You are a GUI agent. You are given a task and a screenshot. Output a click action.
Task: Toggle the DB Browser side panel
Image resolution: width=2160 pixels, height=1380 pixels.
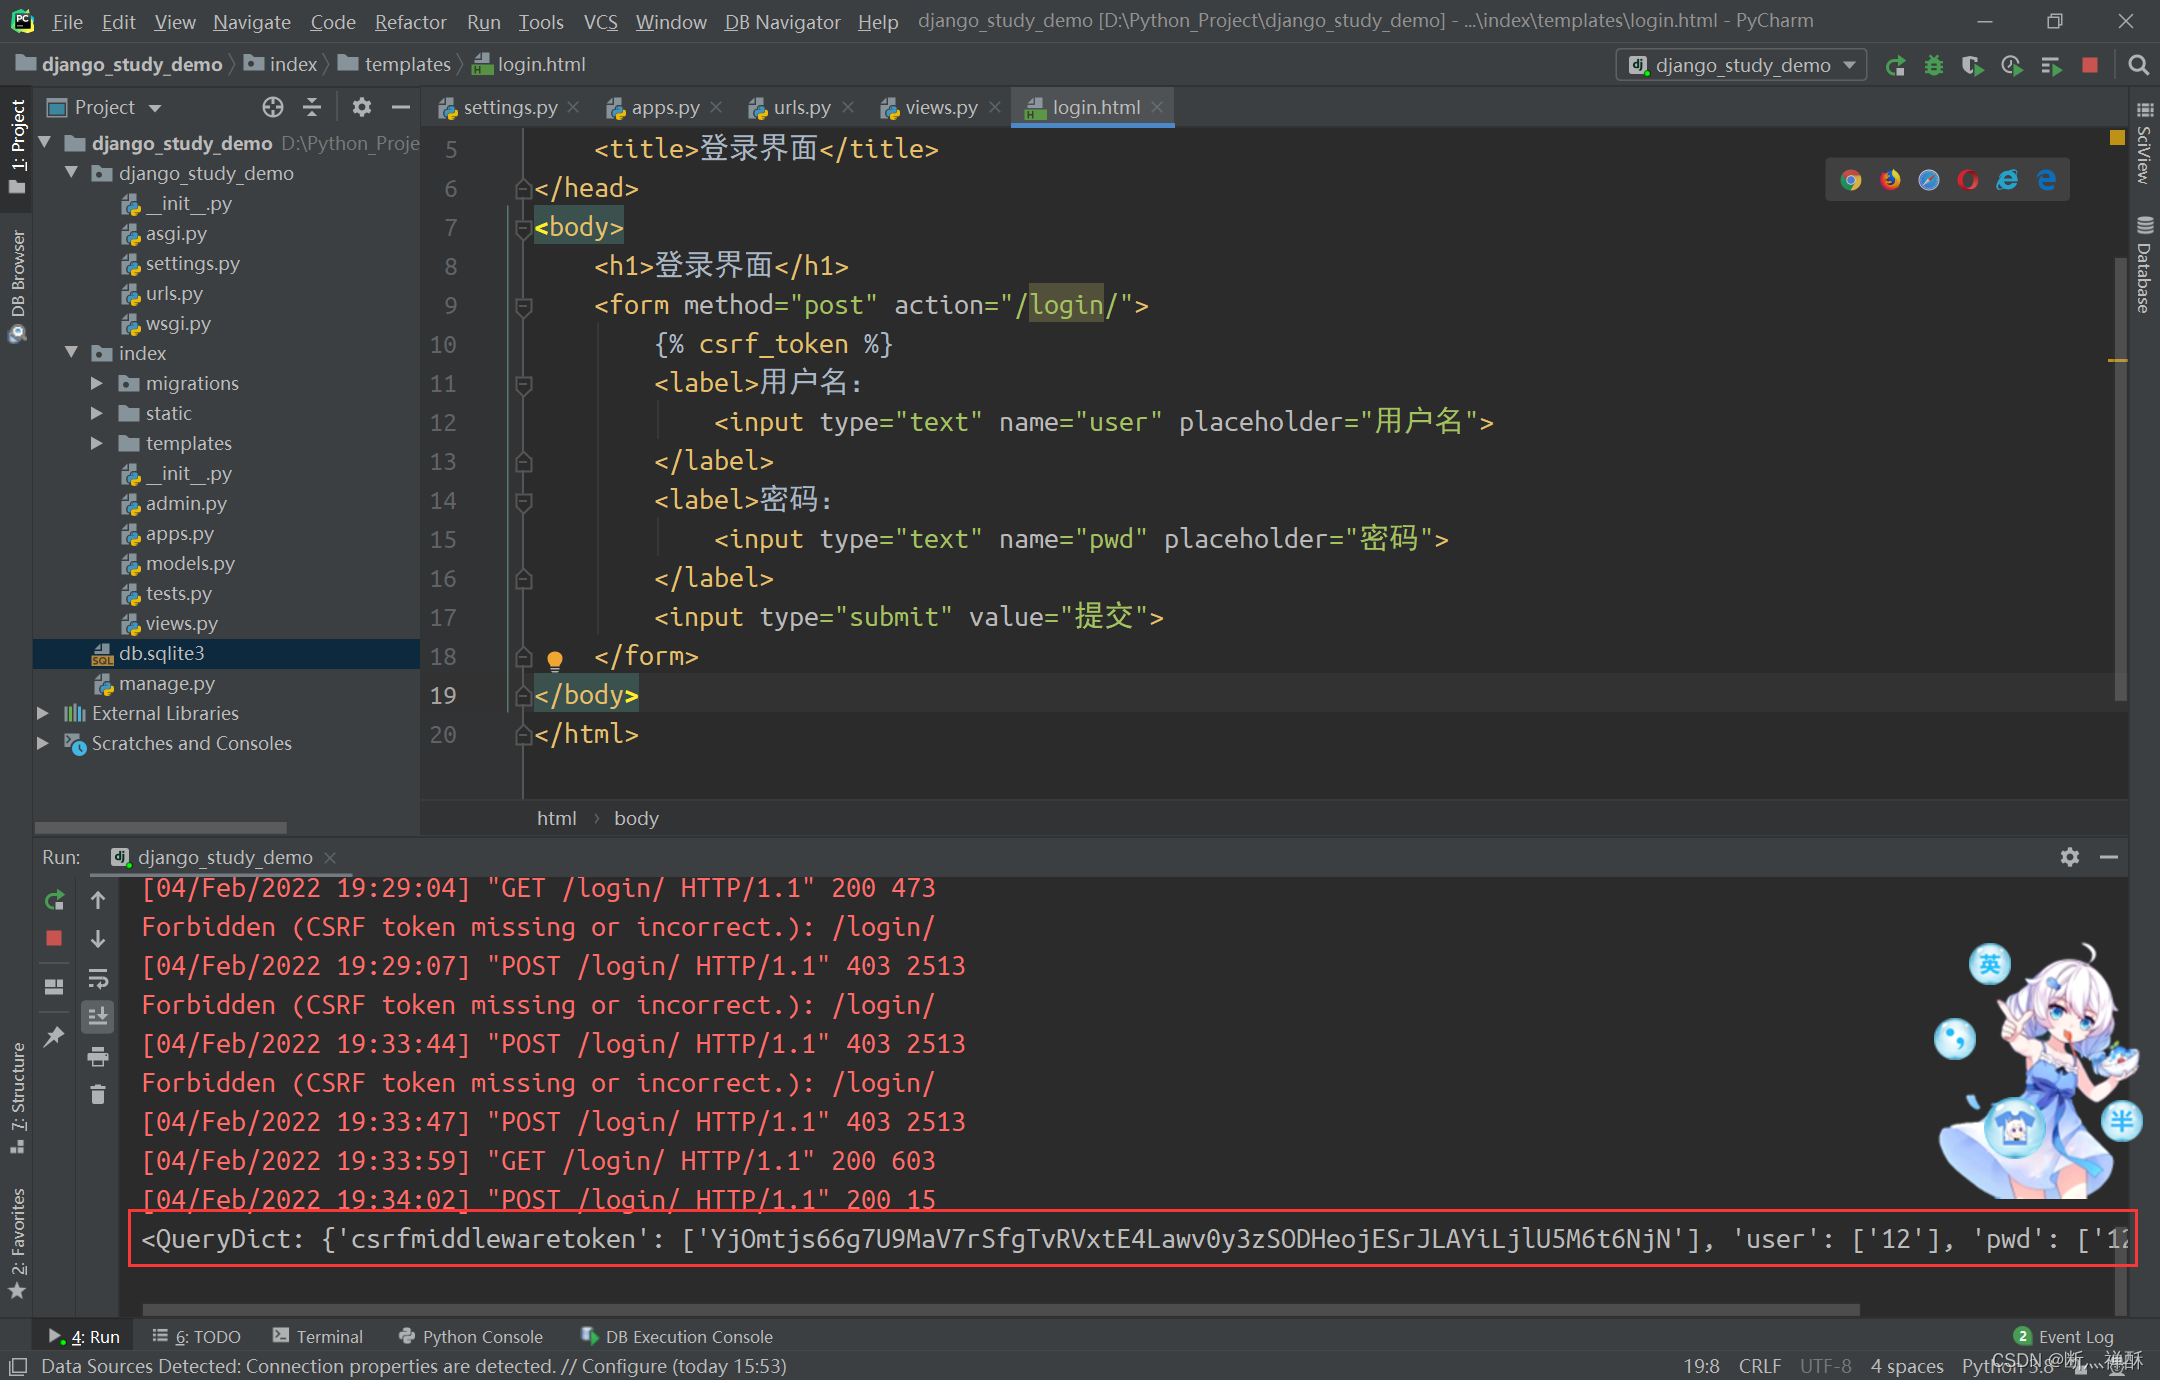[17, 285]
